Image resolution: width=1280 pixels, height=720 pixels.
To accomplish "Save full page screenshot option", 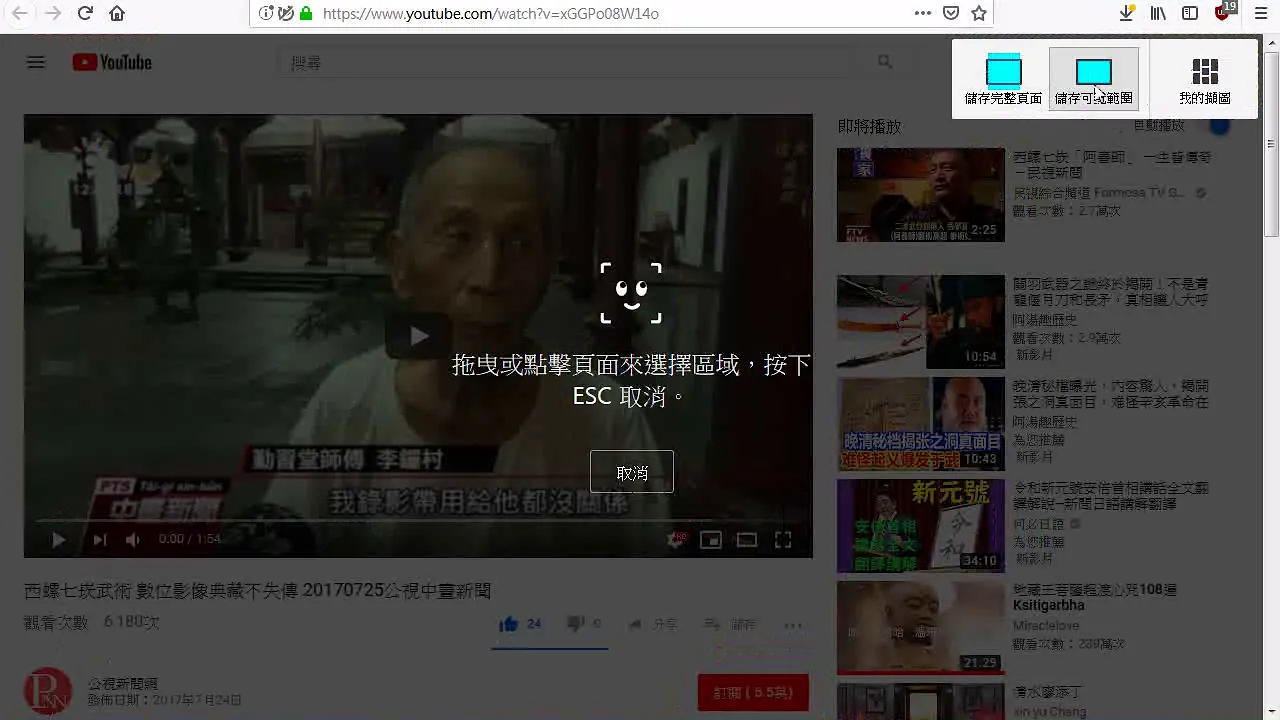I will (x=1003, y=80).
